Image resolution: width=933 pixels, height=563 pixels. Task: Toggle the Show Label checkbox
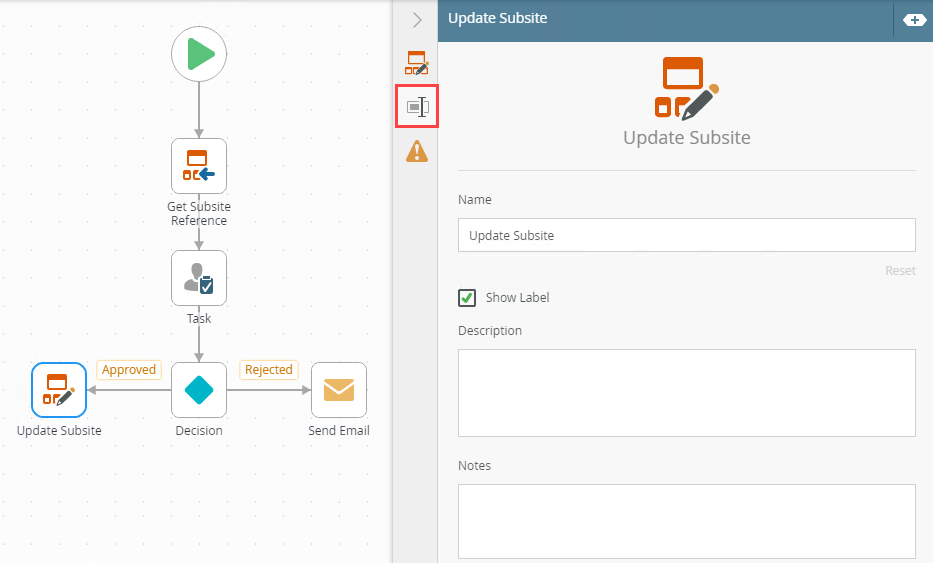[467, 298]
